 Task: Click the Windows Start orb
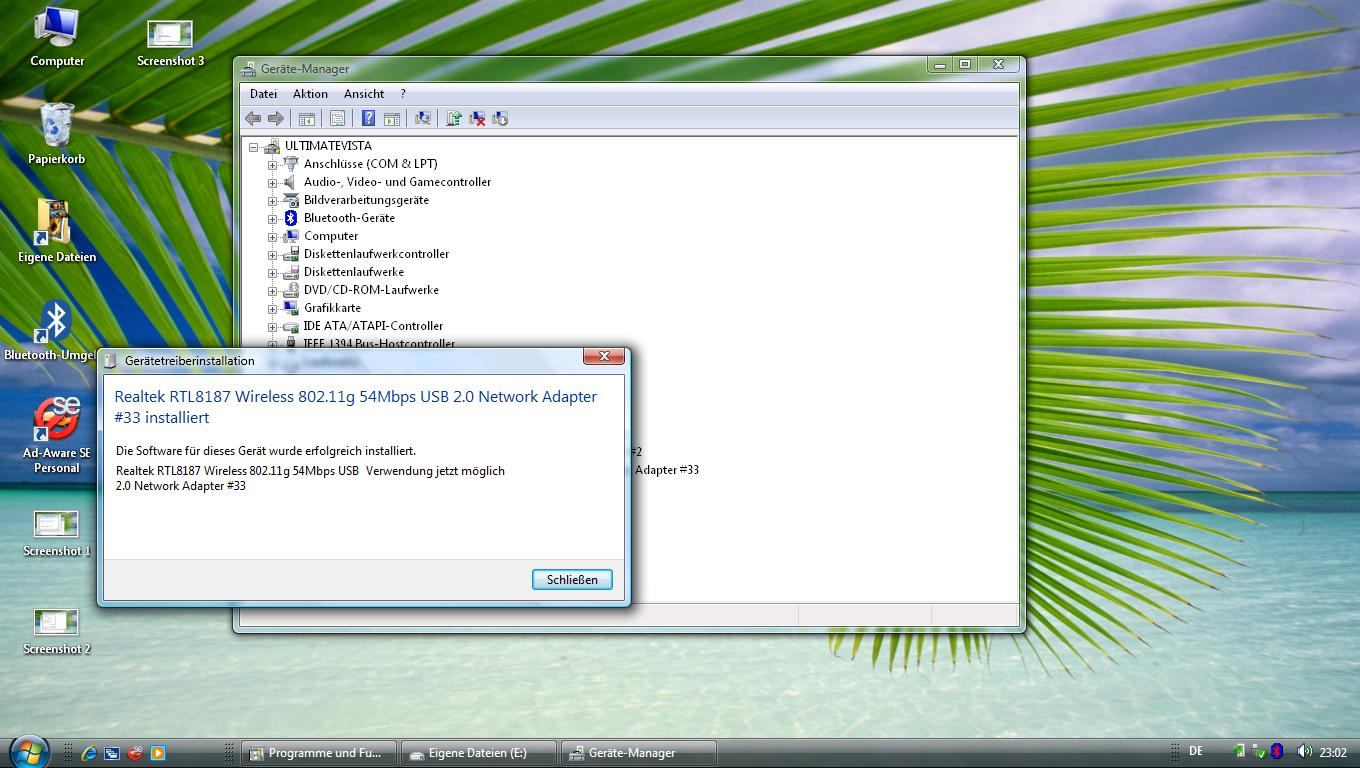(28, 751)
